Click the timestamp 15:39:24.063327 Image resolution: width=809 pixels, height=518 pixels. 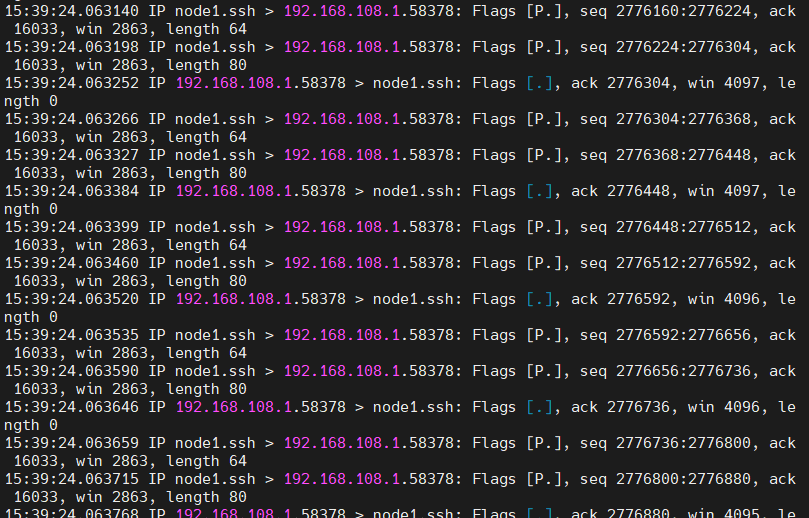[x=72, y=155]
